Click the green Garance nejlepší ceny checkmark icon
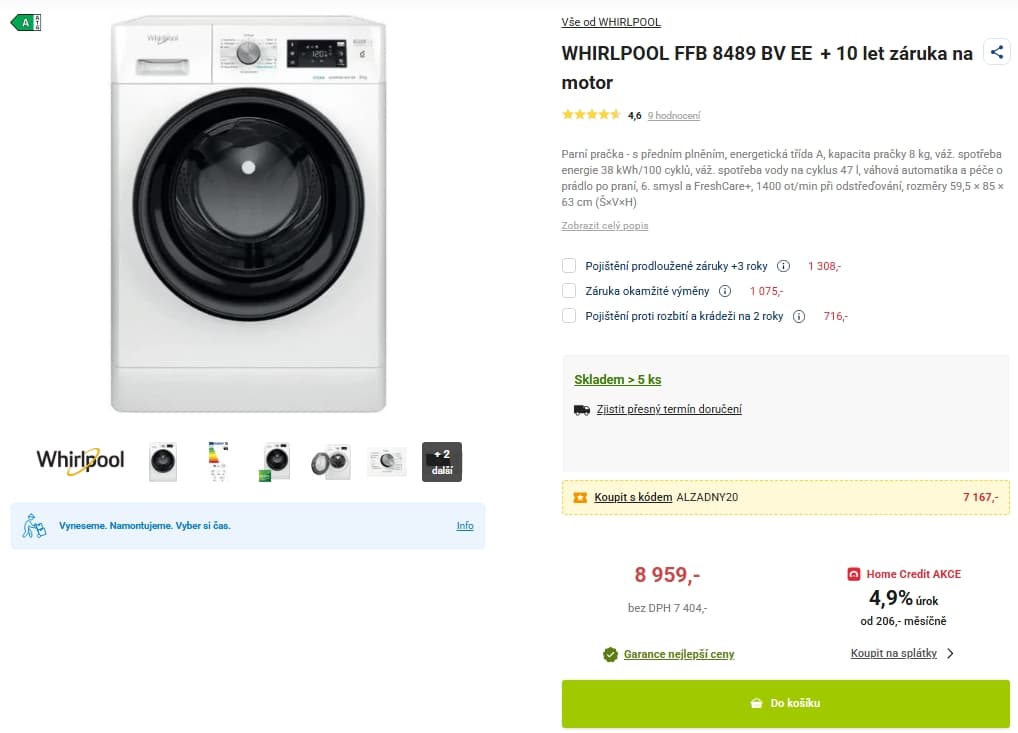Viewport: 1018px width, 733px height. 609,654
